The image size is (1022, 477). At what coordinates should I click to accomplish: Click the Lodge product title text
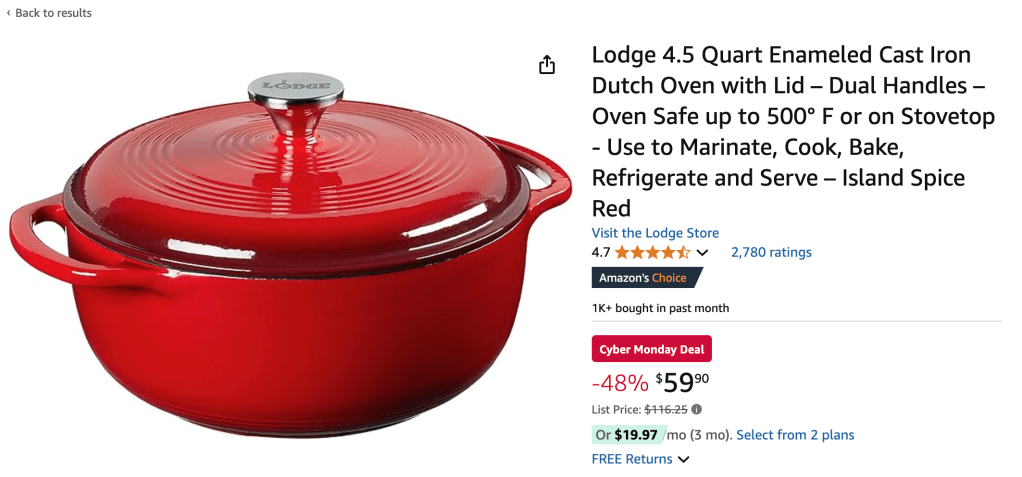(793, 132)
